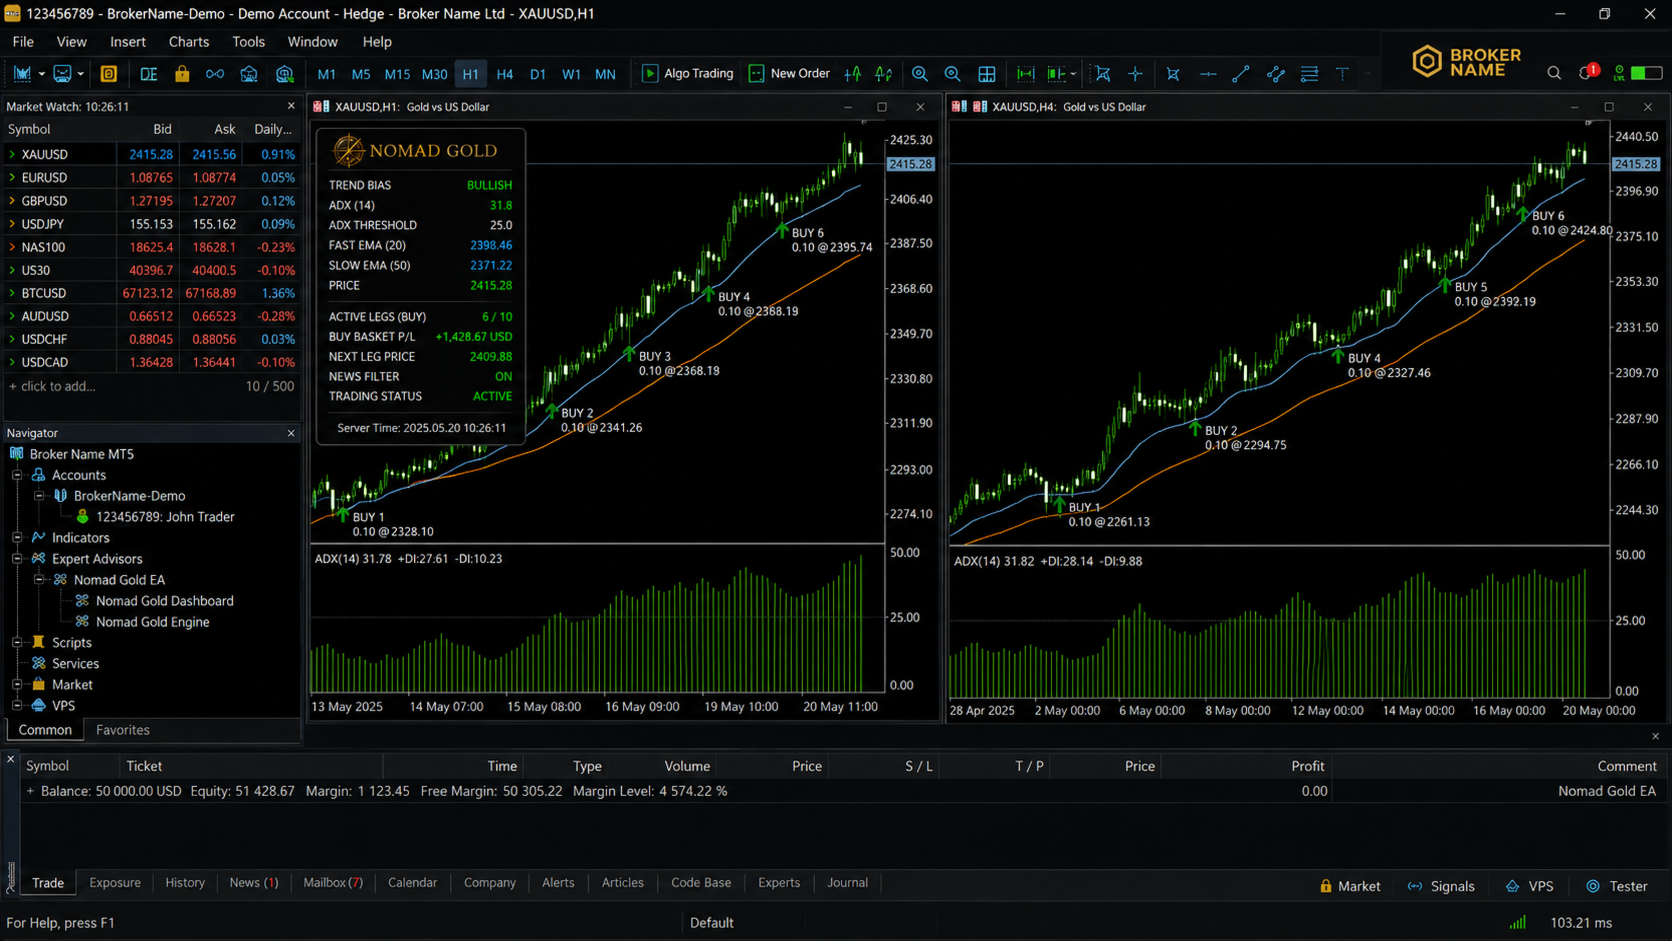The height and width of the screenshot is (941, 1672).
Task: Select the trendline drawing tool
Action: tap(1241, 74)
